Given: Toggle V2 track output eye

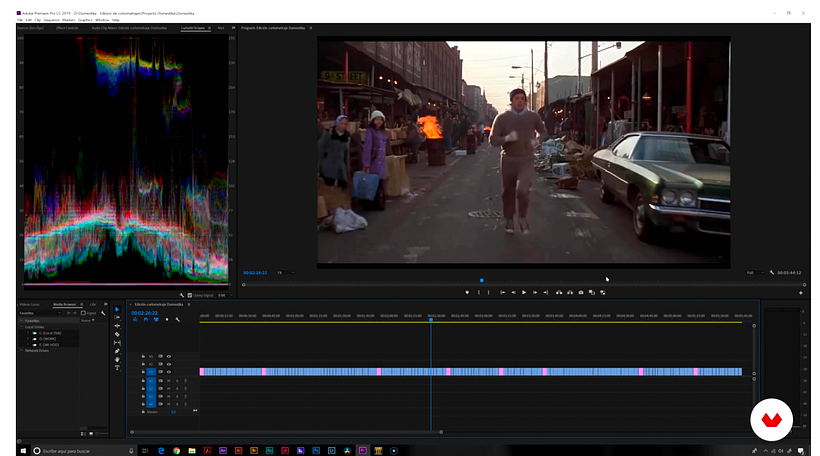Looking at the screenshot, I should tap(169, 364).
